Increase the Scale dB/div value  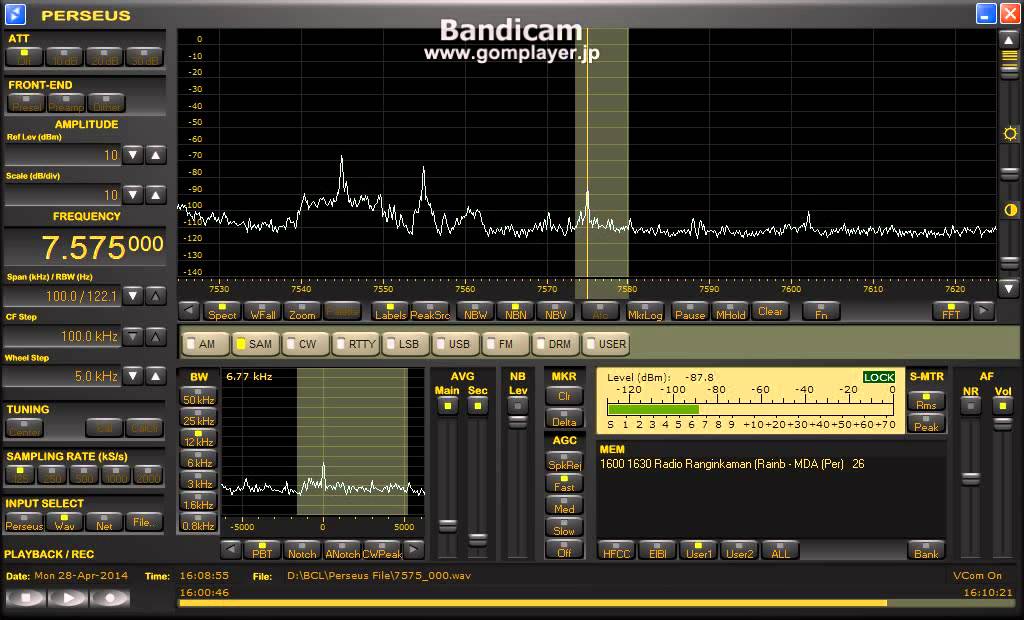[155, 195]
